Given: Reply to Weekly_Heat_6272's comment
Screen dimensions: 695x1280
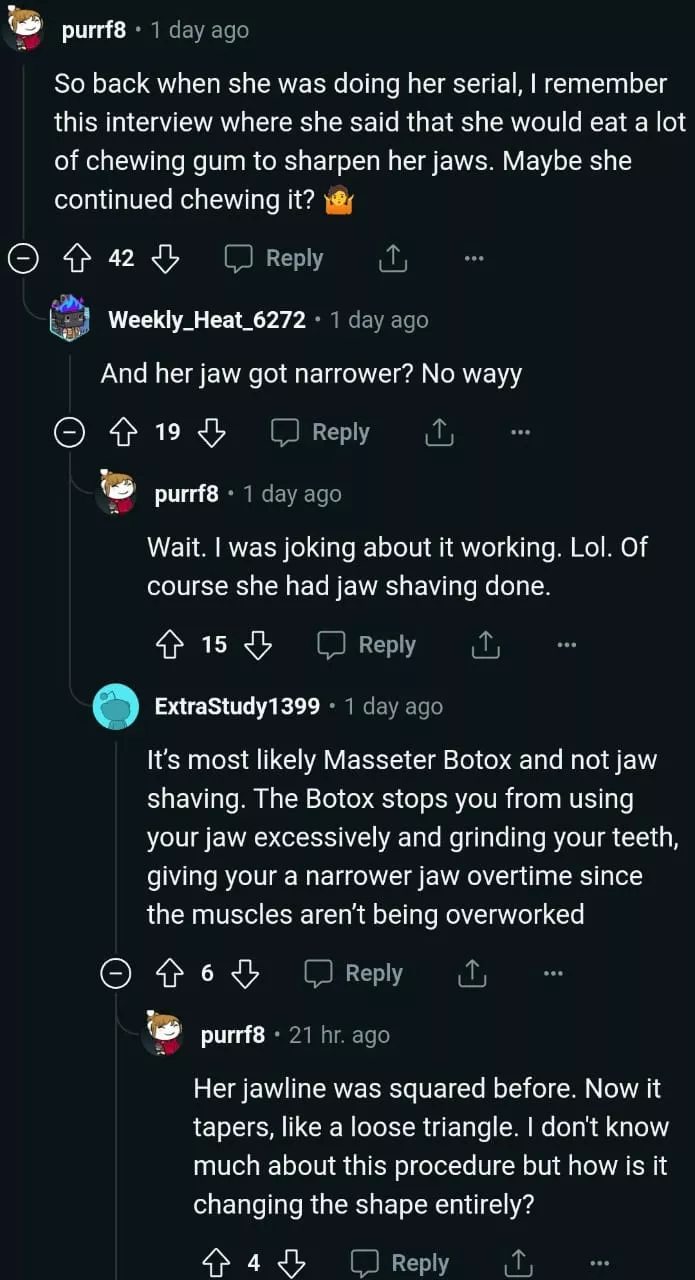Looking at the screenshot, I should [321, 432].
